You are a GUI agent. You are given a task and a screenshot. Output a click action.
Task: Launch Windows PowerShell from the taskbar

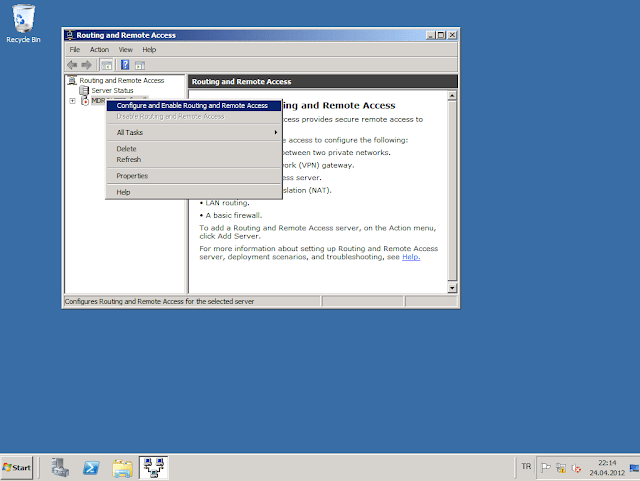tap(90, 467)
